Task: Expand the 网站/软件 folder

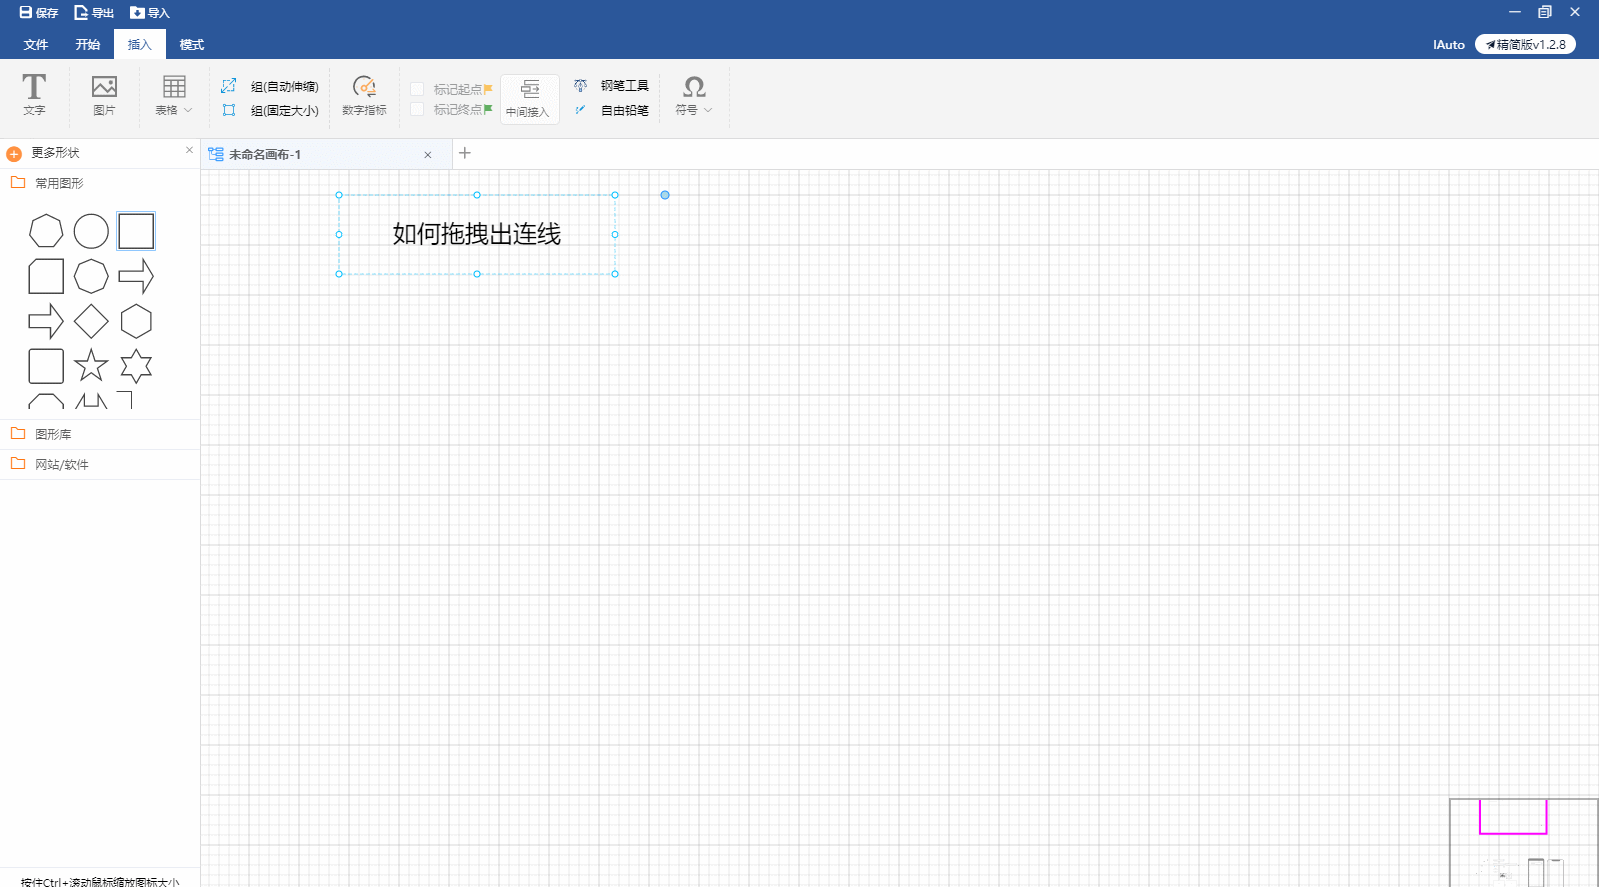Action: [61, 464]
